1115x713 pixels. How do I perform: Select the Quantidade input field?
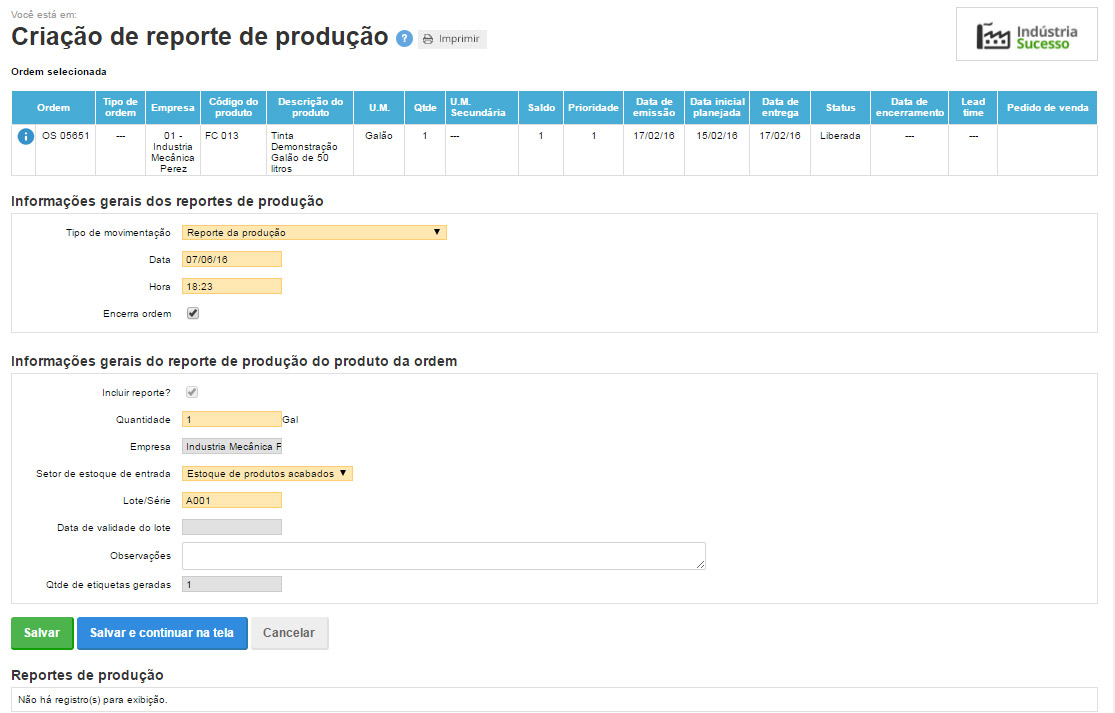(x=232, y=420)
